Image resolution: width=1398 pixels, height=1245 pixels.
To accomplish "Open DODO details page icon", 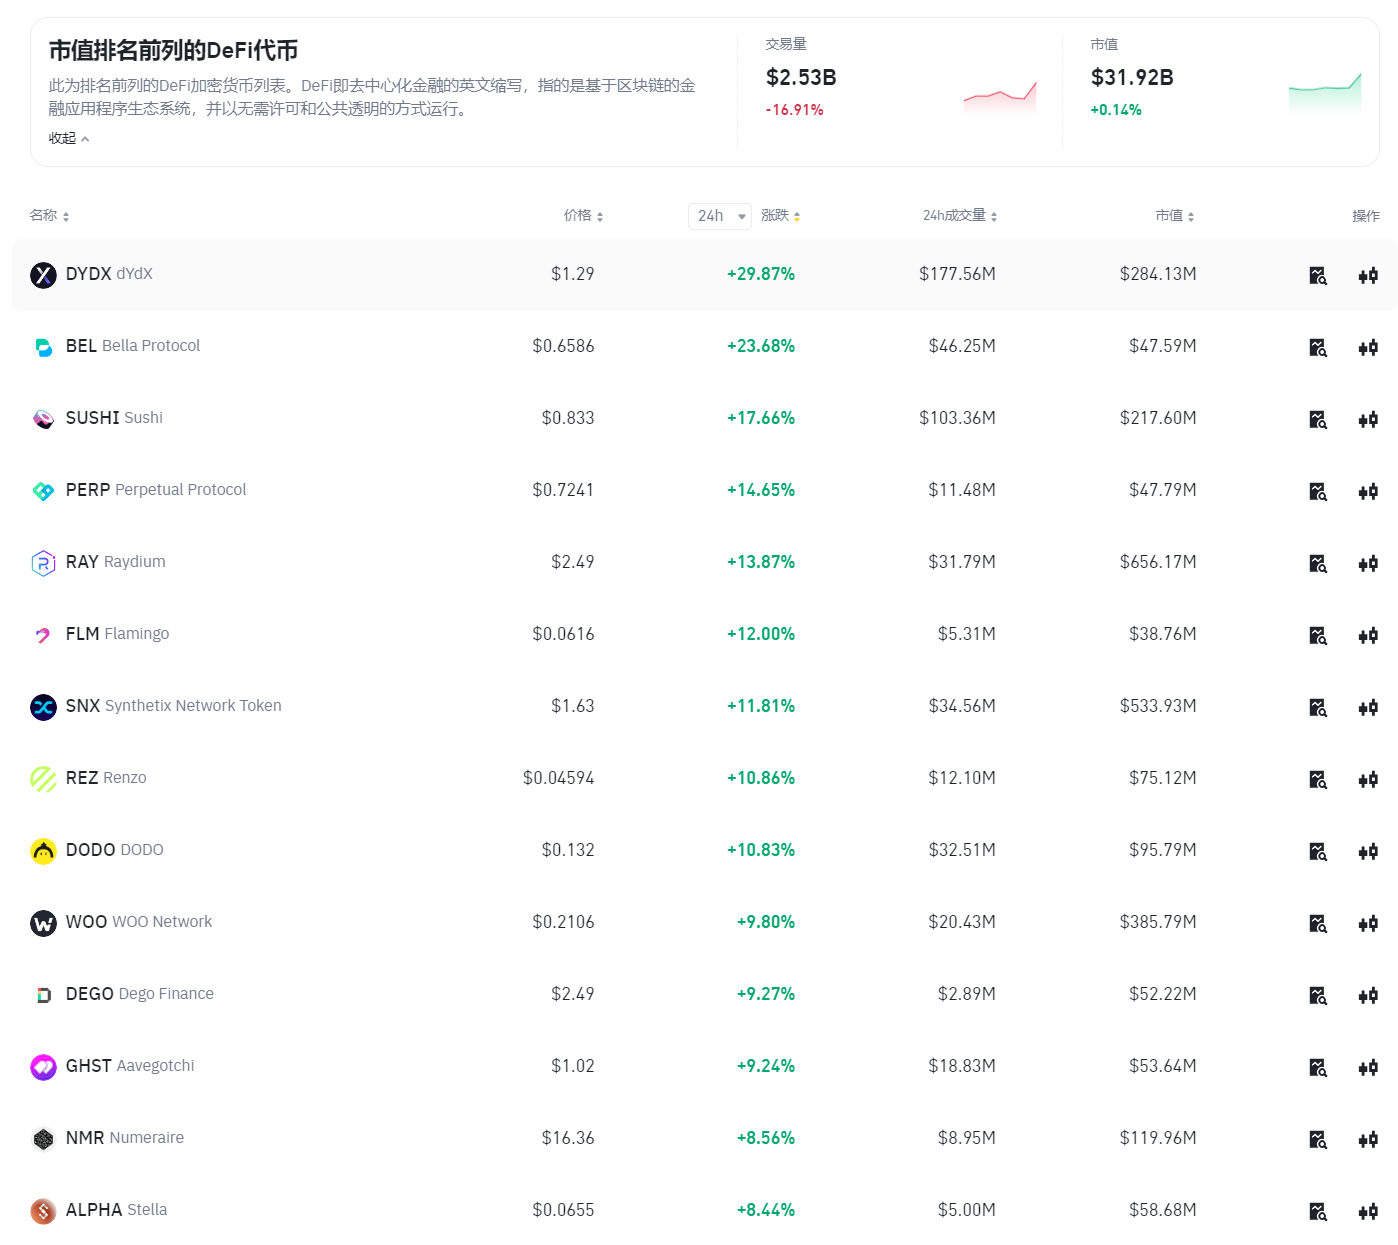I will [1318, 851].
